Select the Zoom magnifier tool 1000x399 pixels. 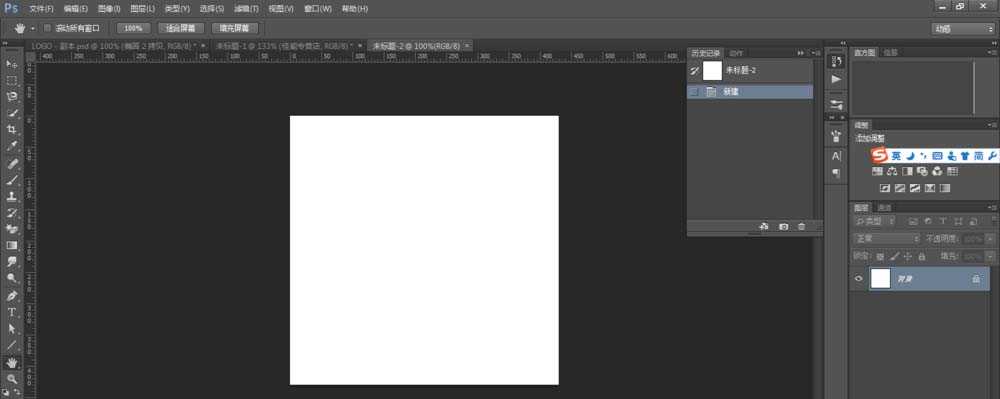tap(11, 379)
